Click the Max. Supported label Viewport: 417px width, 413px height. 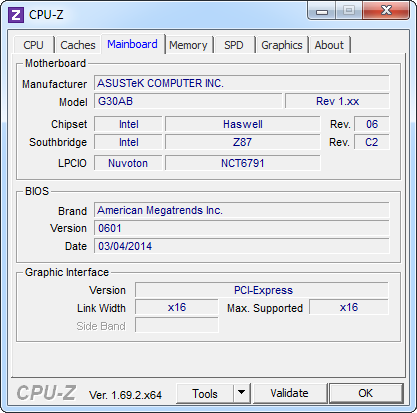[x=265, y=308]
